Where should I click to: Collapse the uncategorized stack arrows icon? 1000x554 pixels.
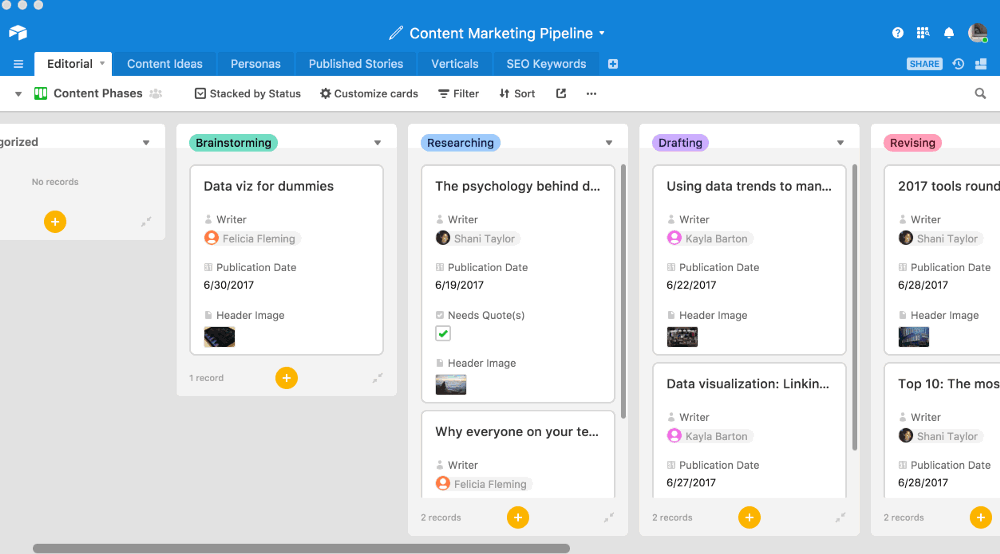(x=146, y=222)
